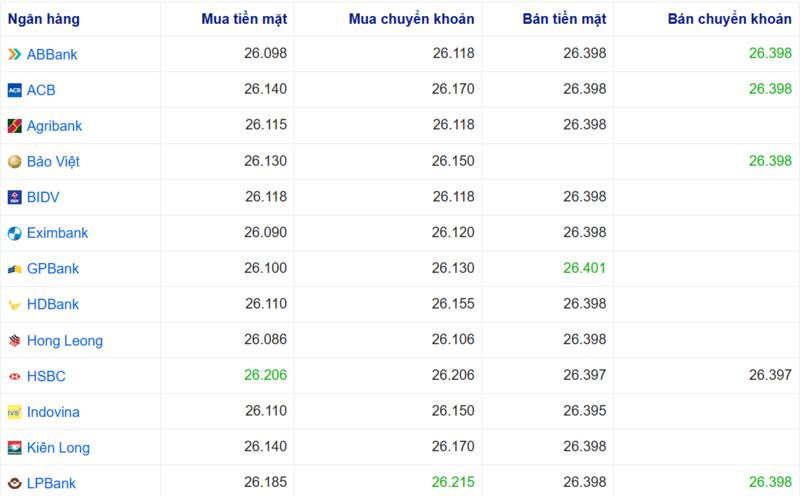Open the Kiên Long bank link
Viewport: 800px width, 496px height.
click(x=56, y=448)
